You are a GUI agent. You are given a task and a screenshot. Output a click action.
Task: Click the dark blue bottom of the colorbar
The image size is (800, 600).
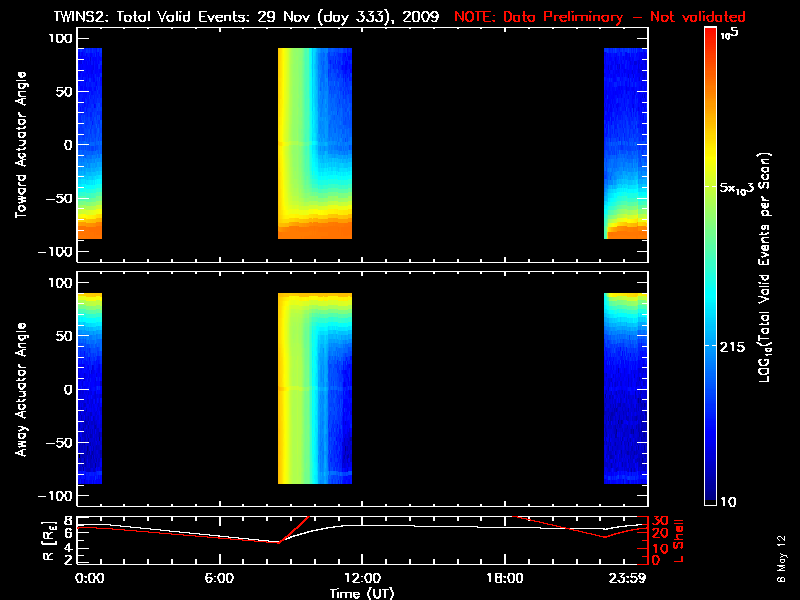tap(711, 494)
